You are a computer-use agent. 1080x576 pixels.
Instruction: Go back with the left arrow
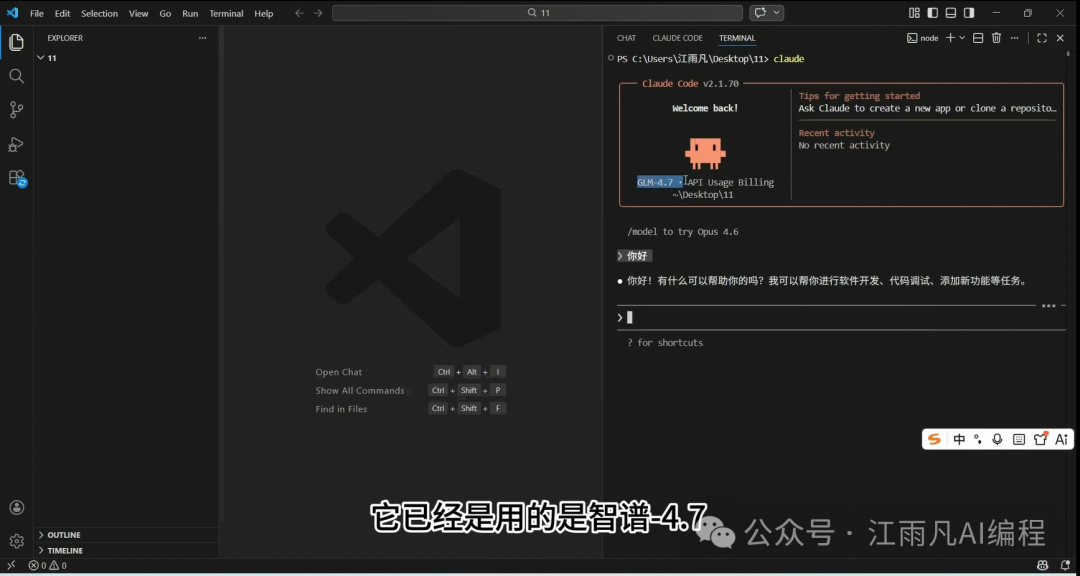[x=299, y=13]
